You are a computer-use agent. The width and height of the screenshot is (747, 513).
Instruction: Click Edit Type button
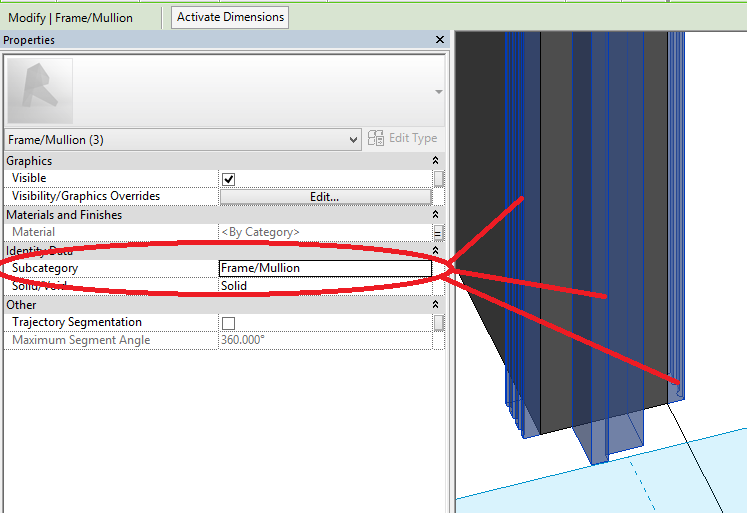(403, 138)
